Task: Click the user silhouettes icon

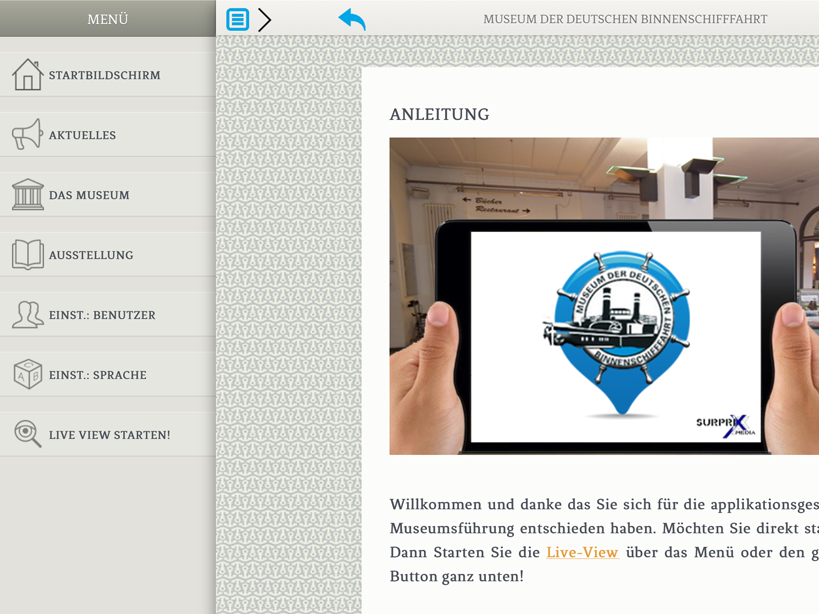Action: coord(27,315)
